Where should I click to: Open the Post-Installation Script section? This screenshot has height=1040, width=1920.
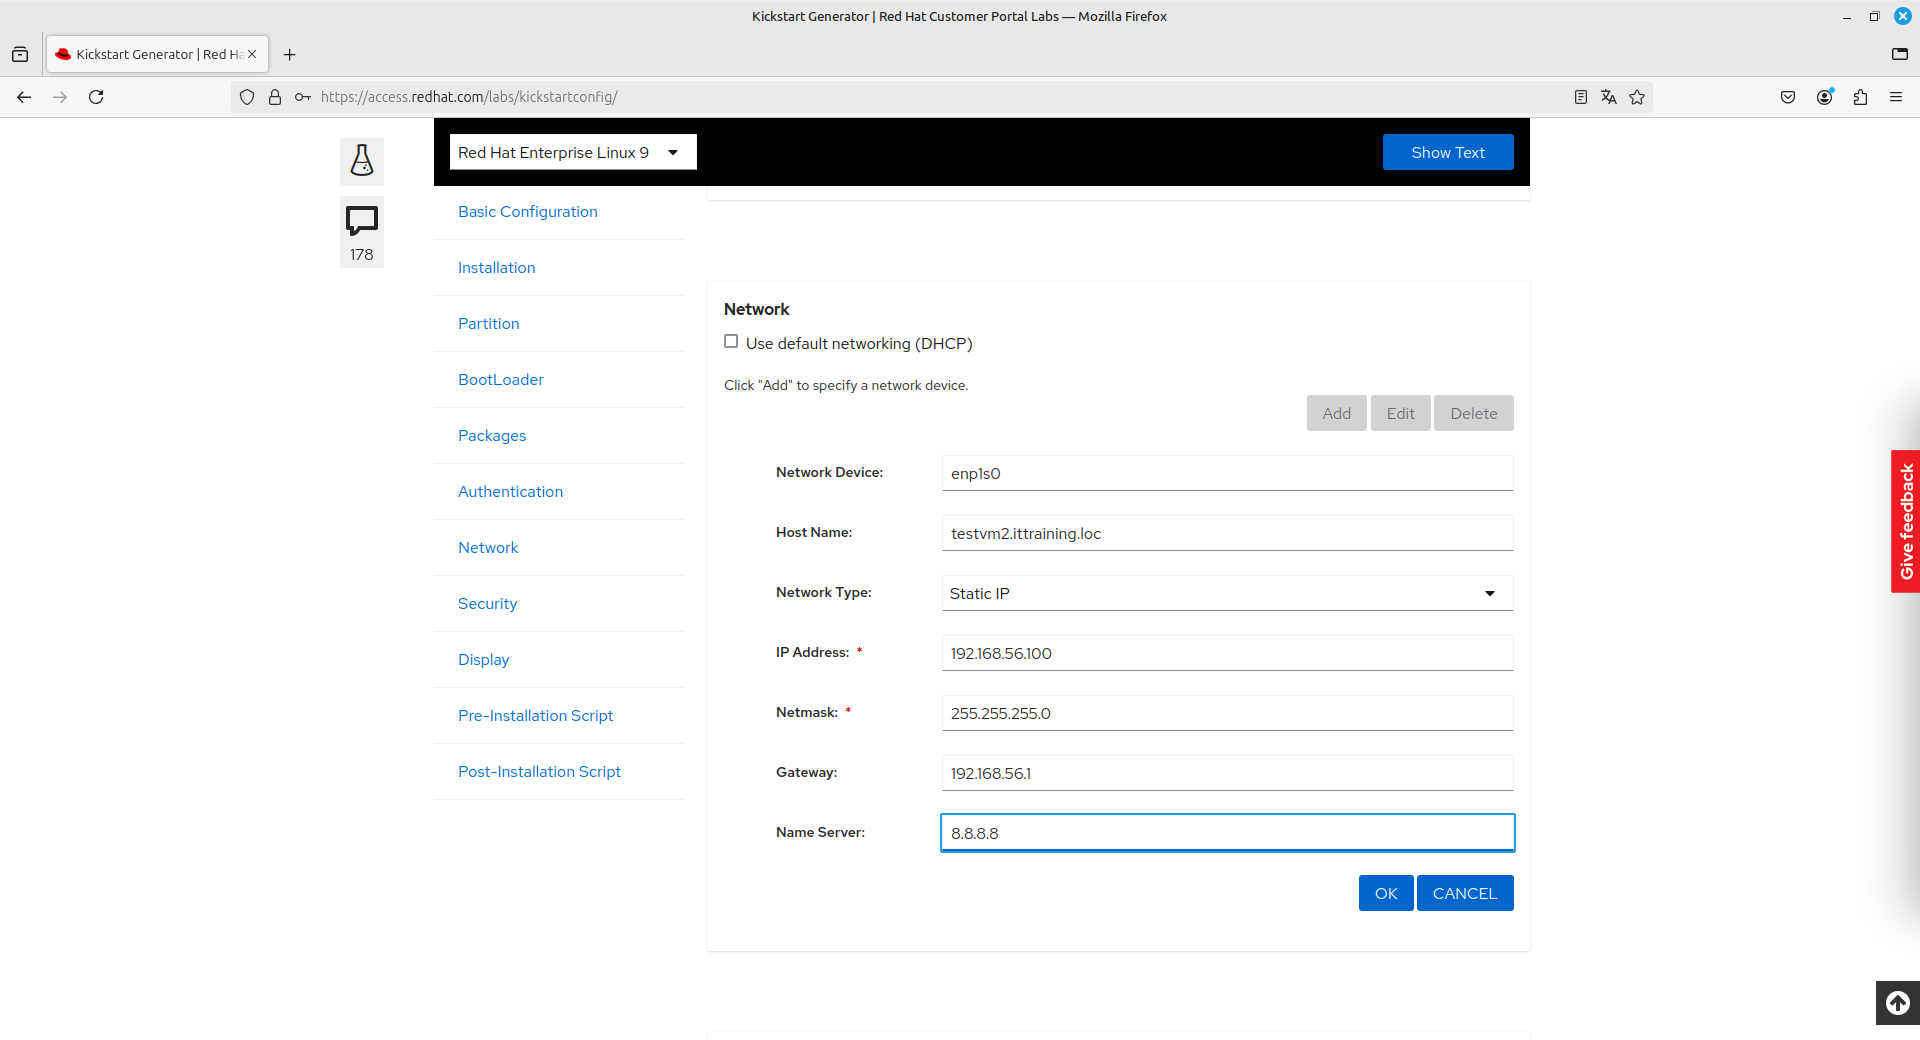pos(540,772)
